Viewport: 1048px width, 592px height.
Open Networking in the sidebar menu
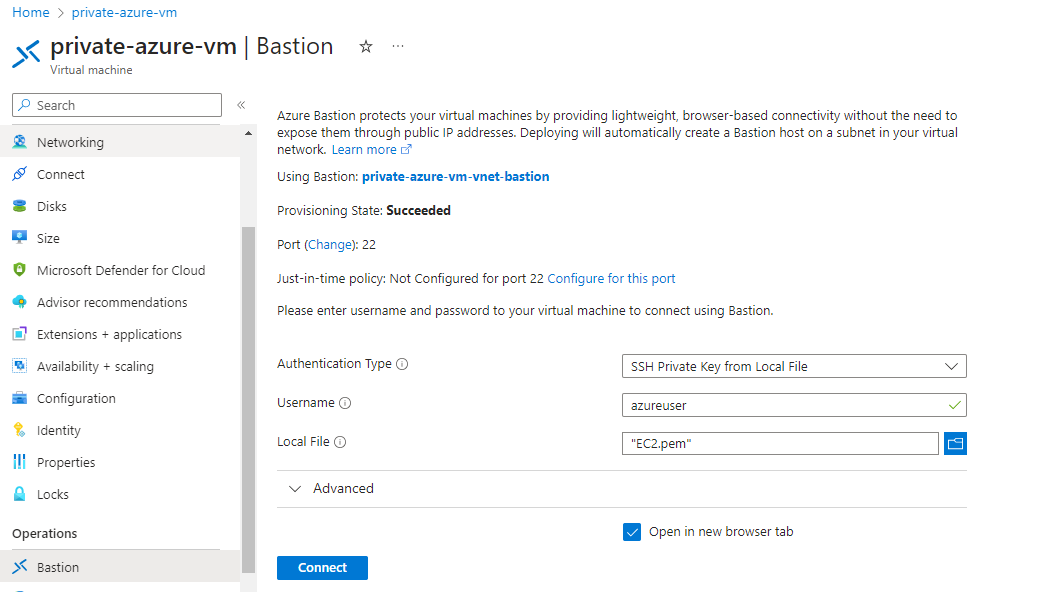point(70,142)
